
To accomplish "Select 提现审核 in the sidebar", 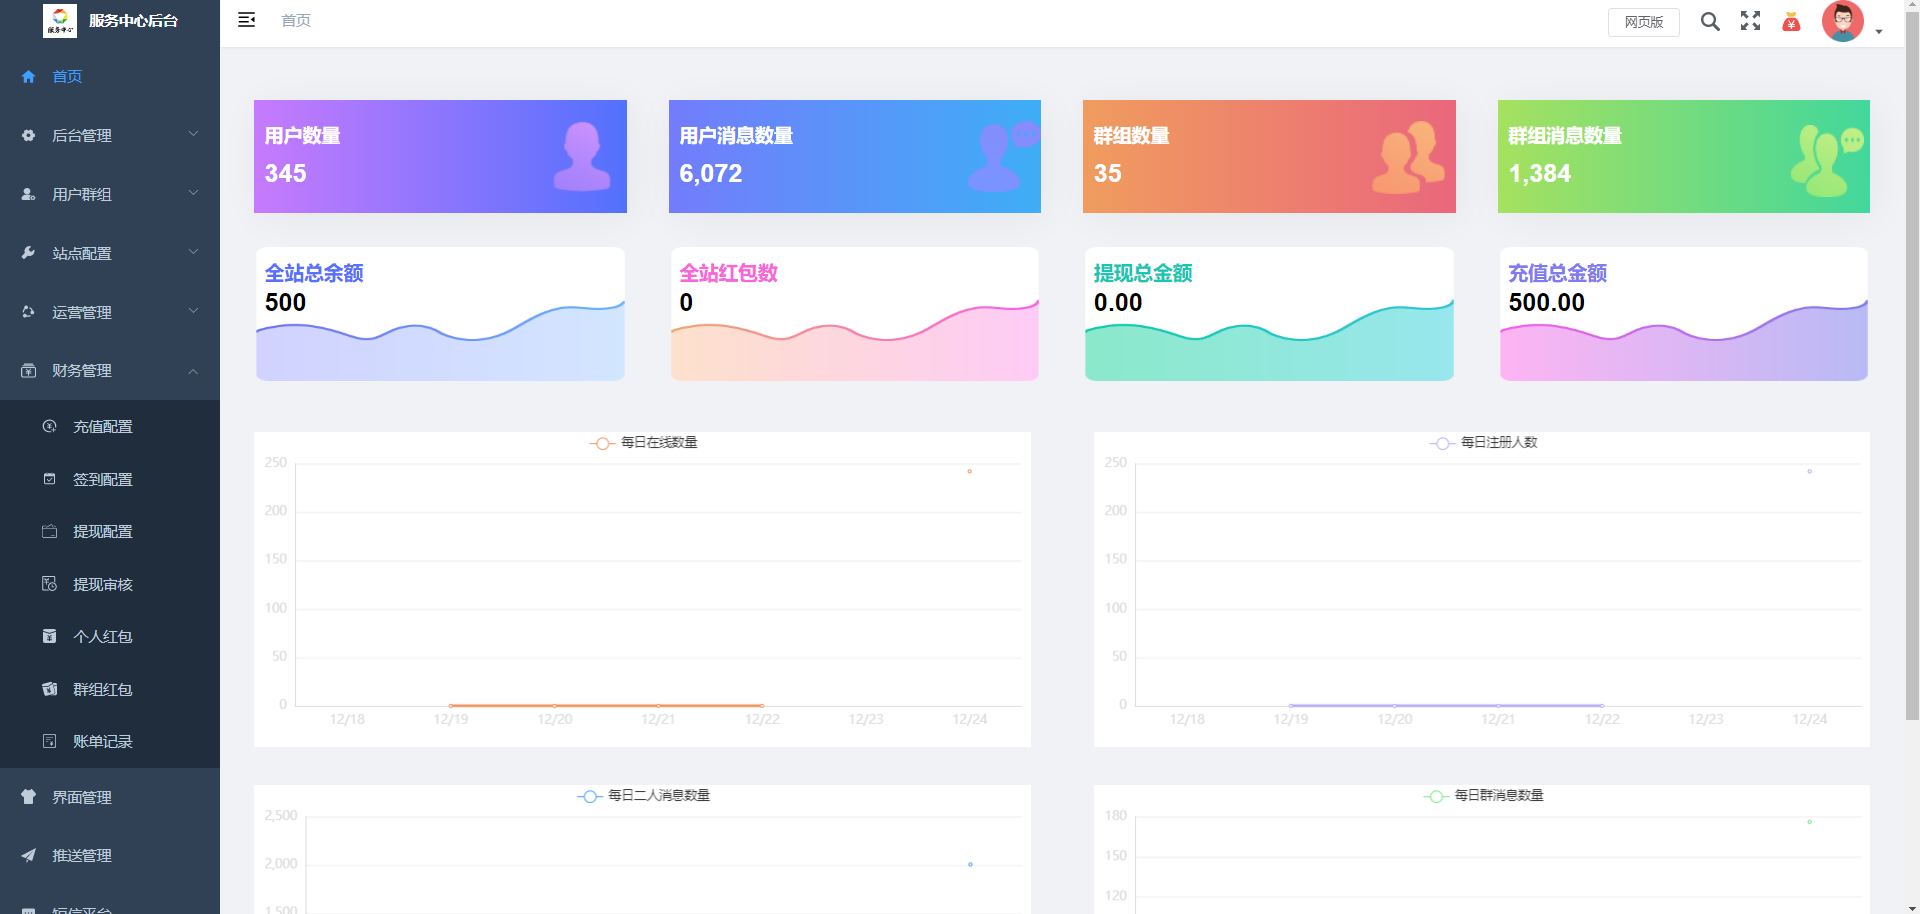I will 103,585.
